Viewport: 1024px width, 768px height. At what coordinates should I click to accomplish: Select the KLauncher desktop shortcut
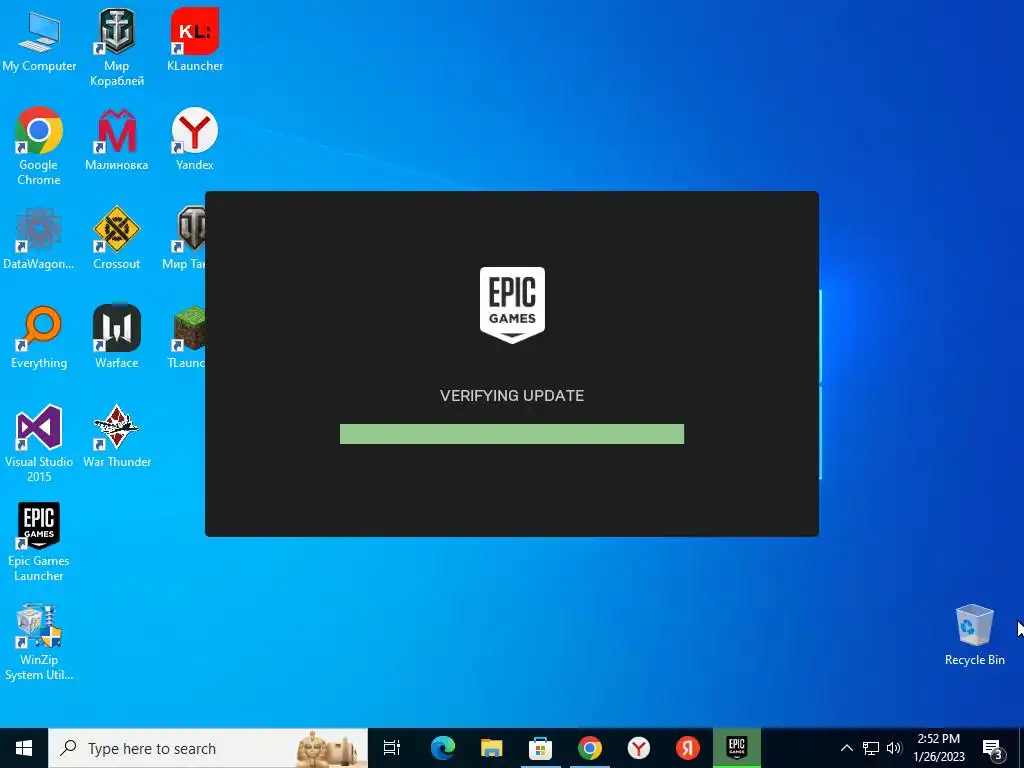(195, 40)
